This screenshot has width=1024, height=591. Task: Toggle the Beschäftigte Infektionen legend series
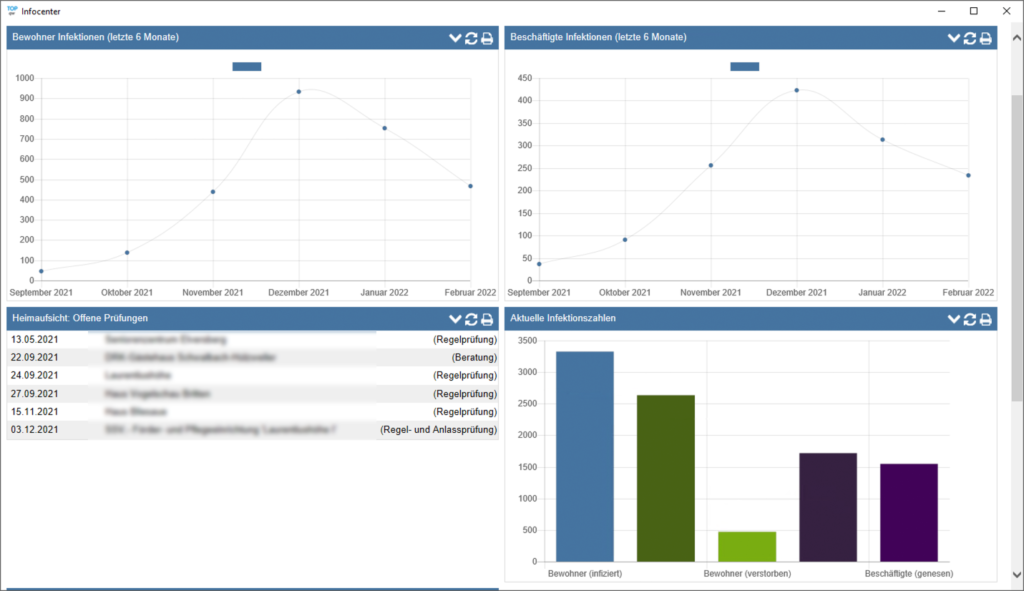point(744,67)
